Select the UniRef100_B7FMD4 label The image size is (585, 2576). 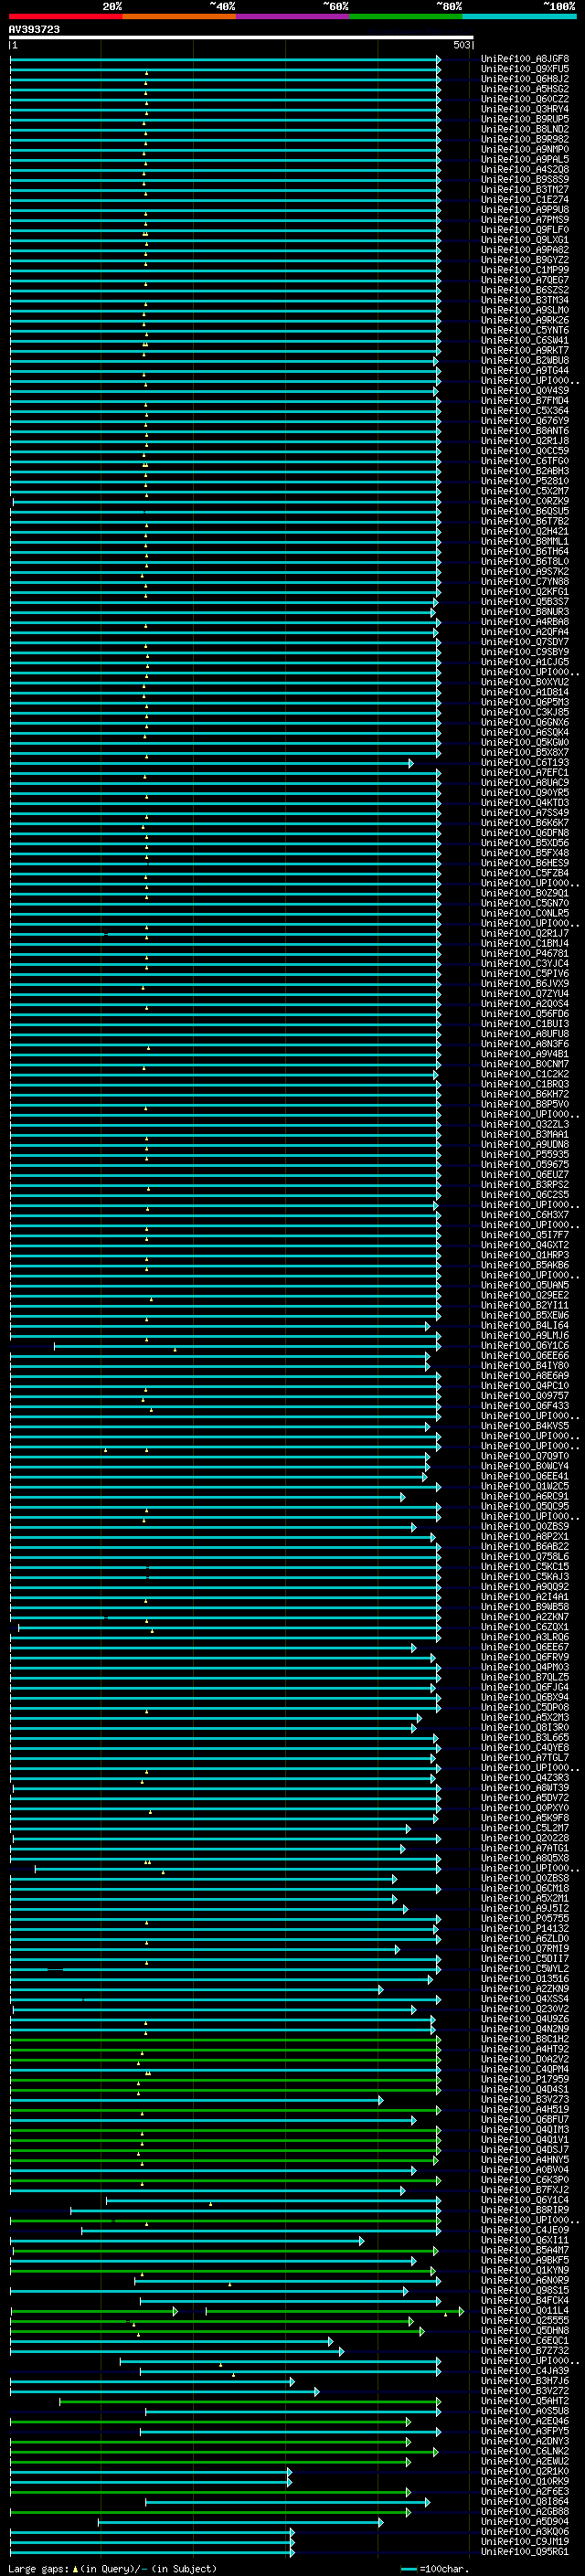click(525, 401)
